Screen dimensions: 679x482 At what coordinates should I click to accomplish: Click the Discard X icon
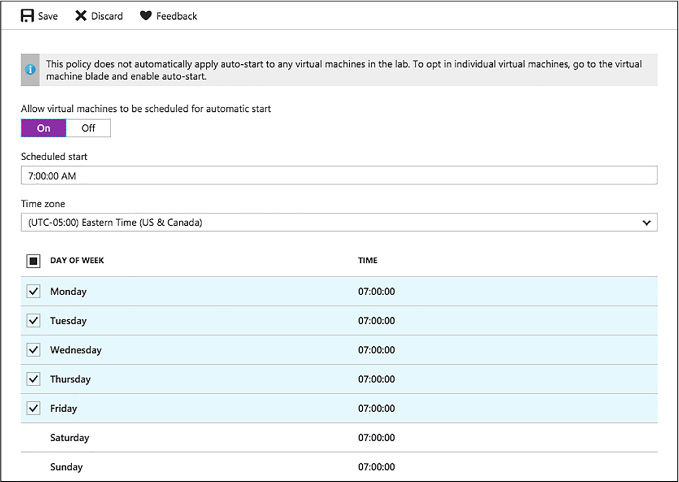pyautogui.click(x=81, y=16)
